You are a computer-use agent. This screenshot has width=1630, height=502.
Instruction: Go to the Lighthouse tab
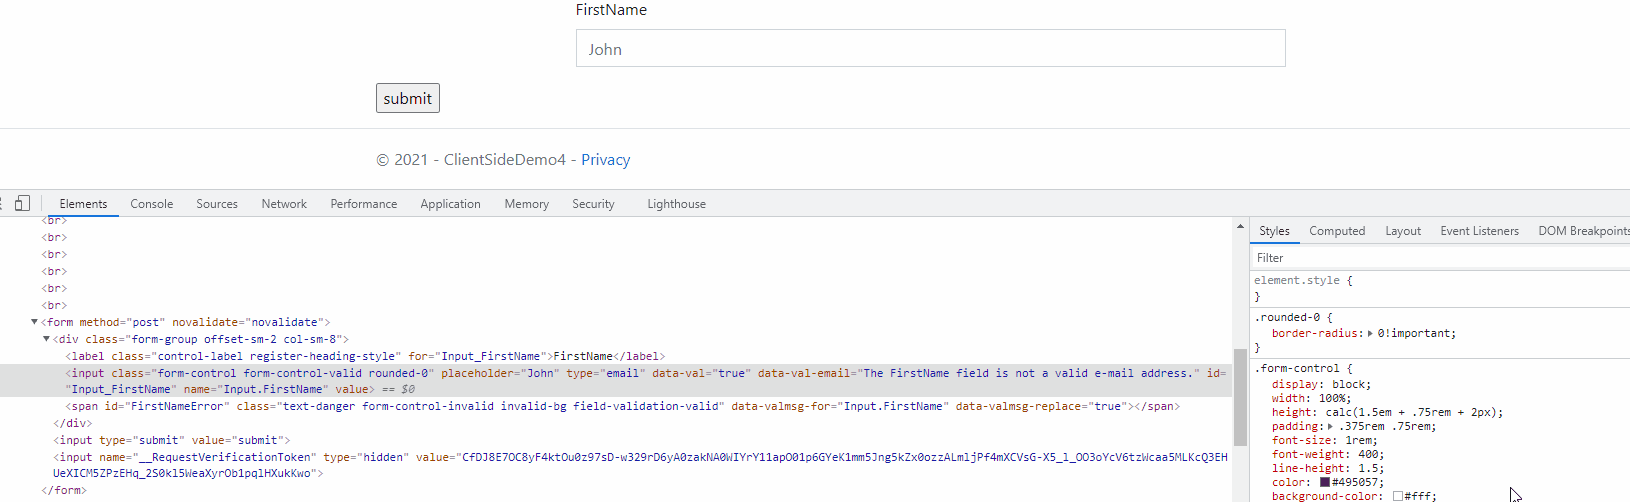(x=676, y=204)
